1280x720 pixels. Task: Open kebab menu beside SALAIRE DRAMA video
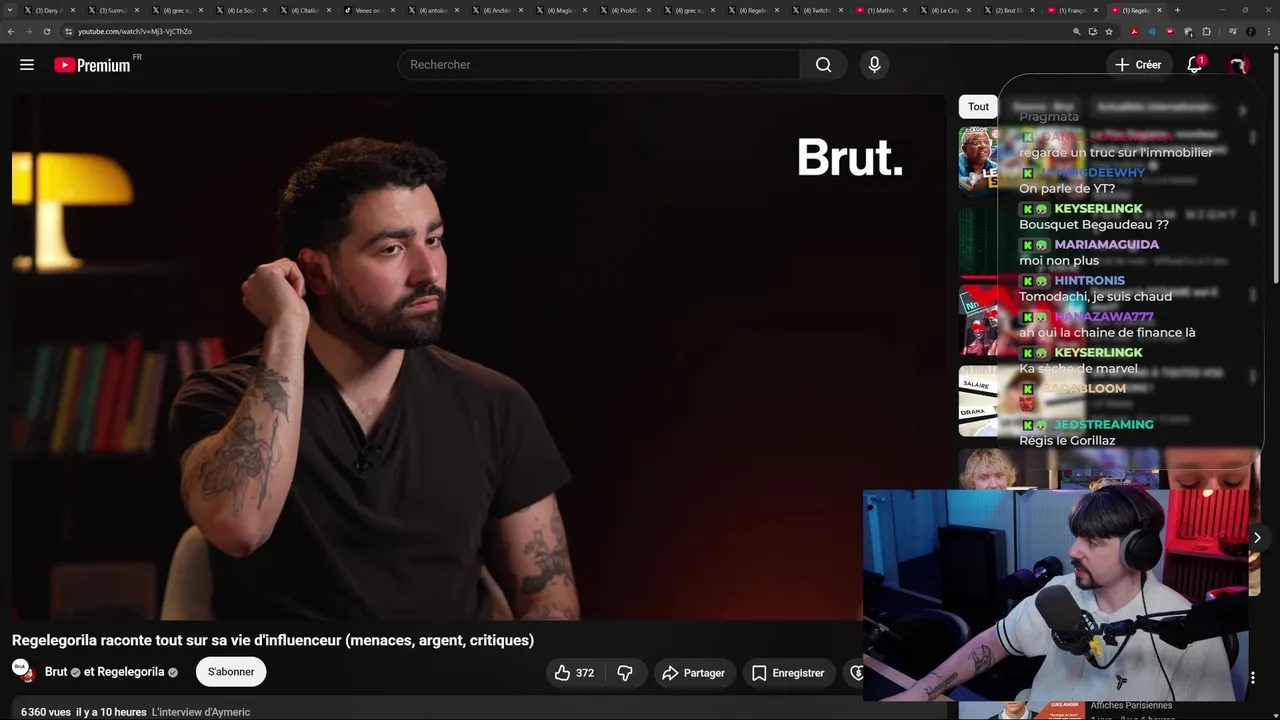pos(1253,376)
